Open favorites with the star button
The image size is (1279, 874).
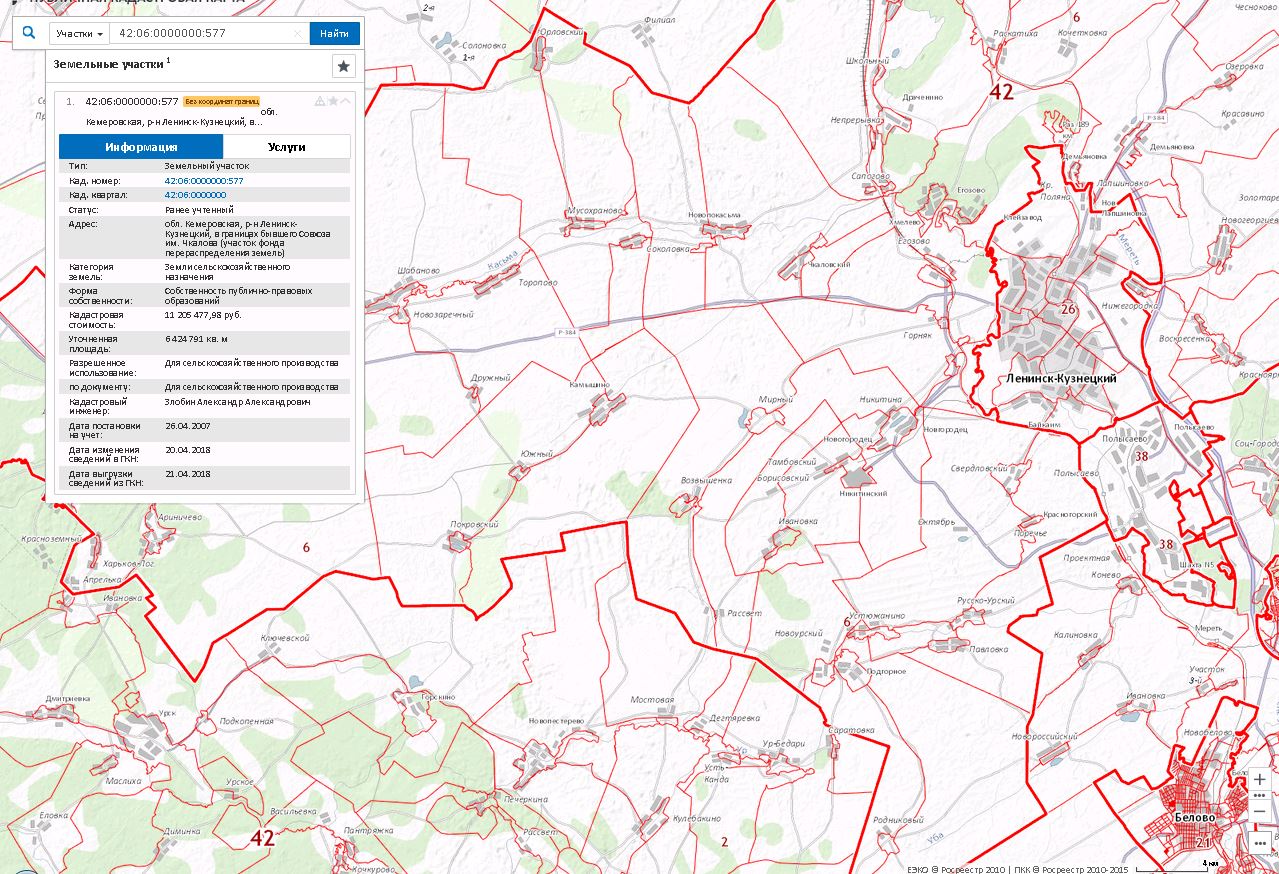(344, 66)
